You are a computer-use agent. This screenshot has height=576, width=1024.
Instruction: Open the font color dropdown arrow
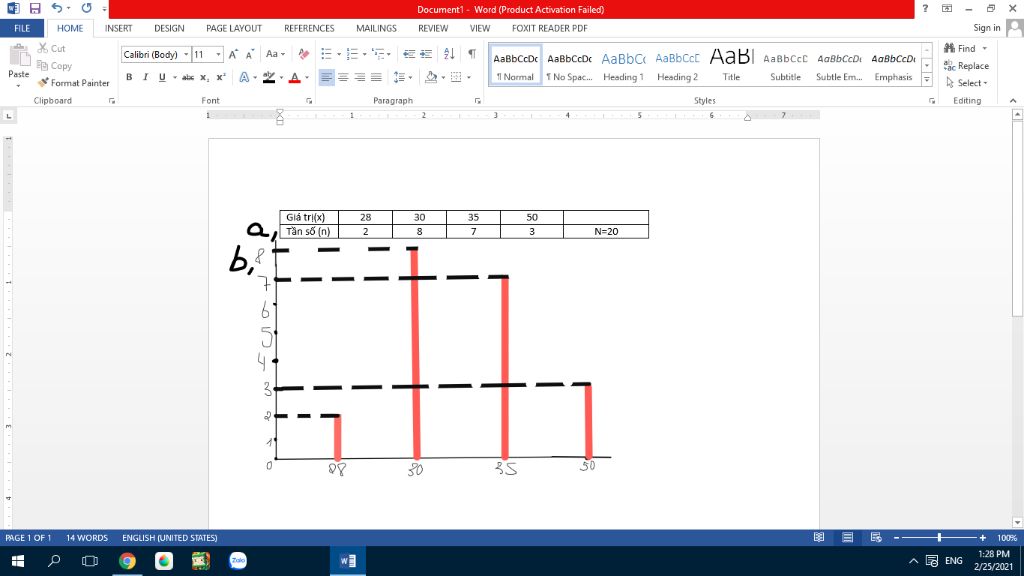point(307,78)
